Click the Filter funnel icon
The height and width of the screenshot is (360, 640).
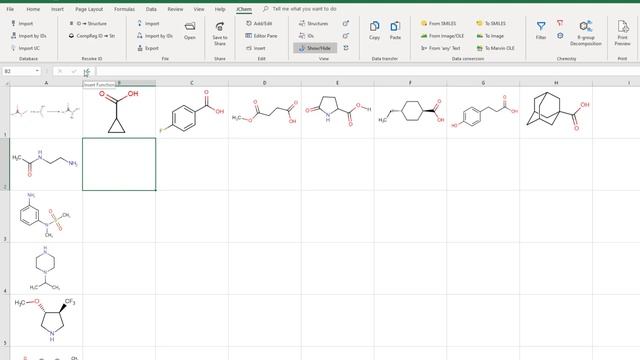pos(541,31)
